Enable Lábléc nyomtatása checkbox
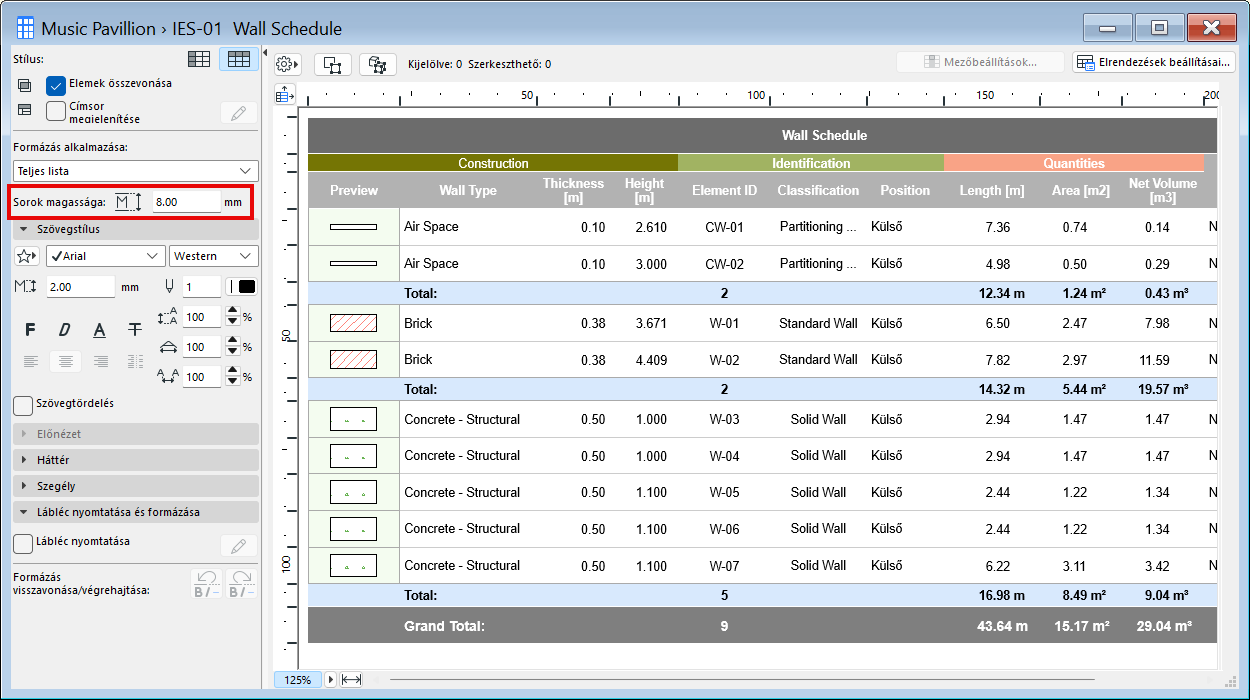 (23, 543)
